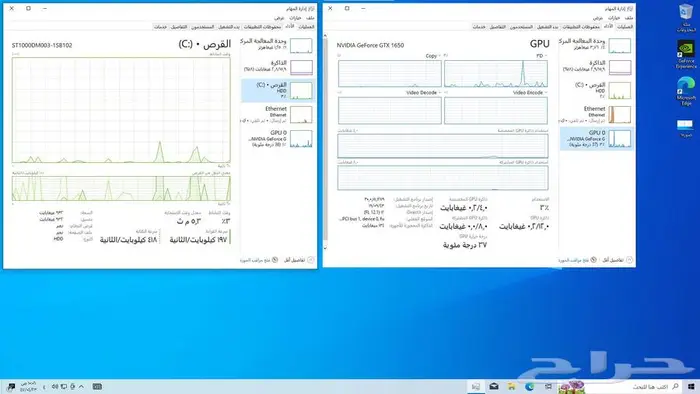Viewport: 700px width, 394px height.
Task: Open touch keyboard taskbar icon
Action: click(97, 386)
